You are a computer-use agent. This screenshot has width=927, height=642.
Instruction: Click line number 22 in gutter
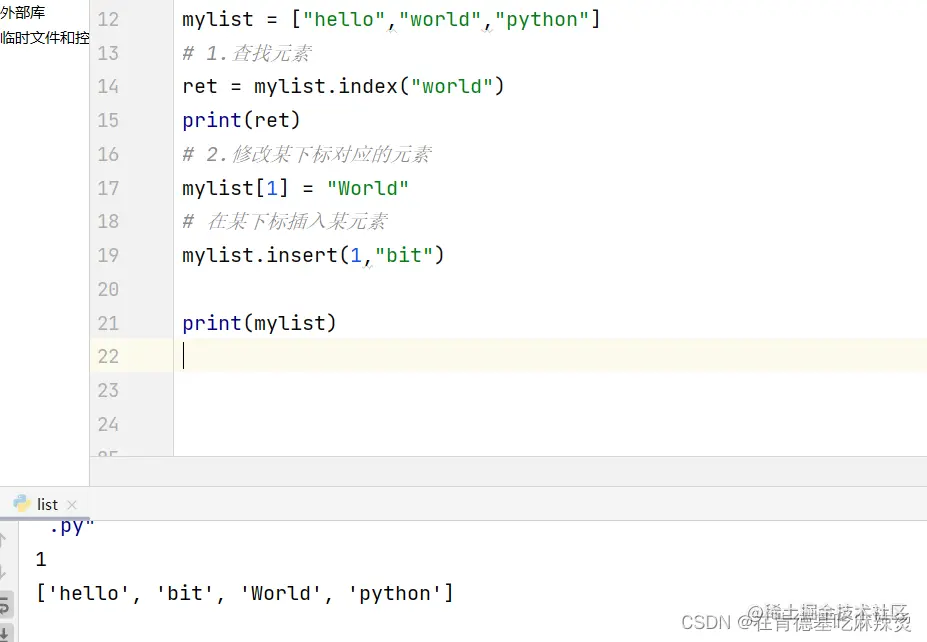(x=108, y=356)
